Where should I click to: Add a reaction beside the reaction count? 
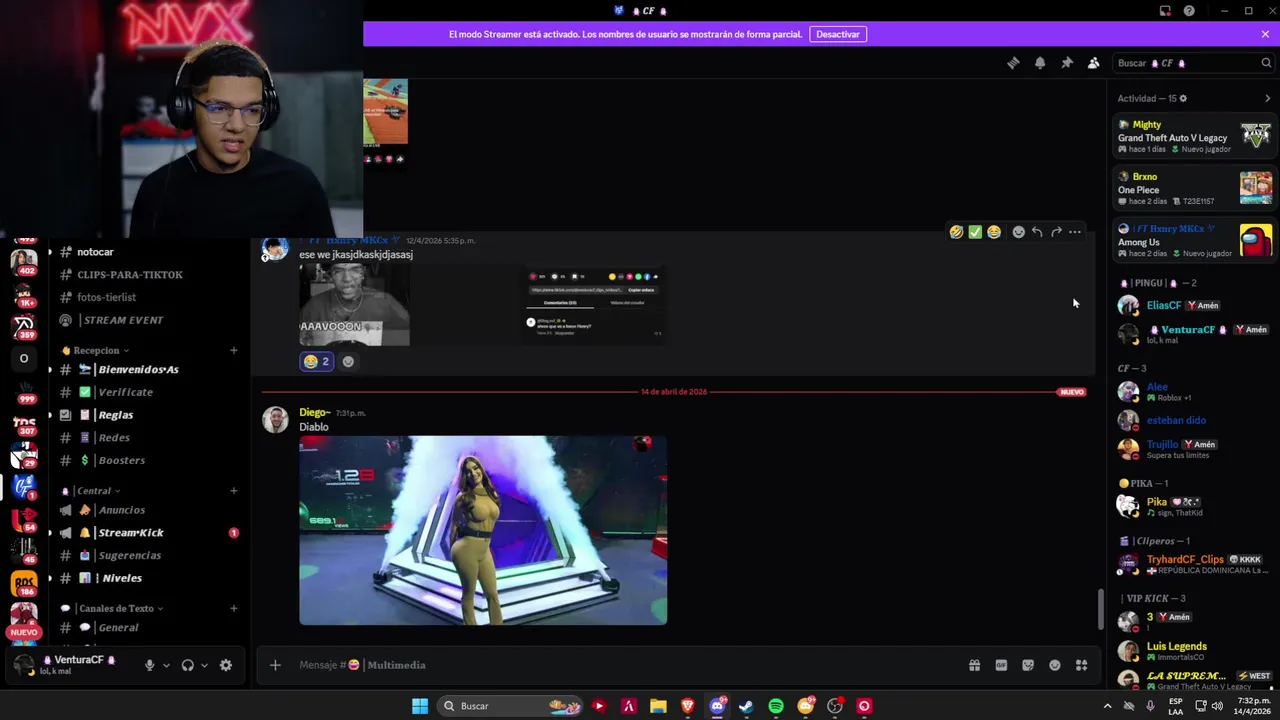pyautogui.click(x=348, y=361)
